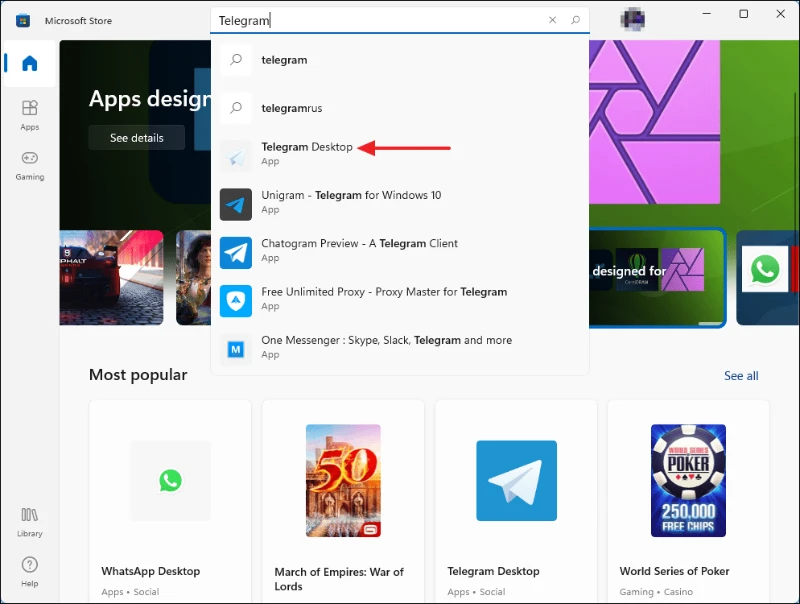
Task: Click the March of Empires title text
Action: click(339, 579)
